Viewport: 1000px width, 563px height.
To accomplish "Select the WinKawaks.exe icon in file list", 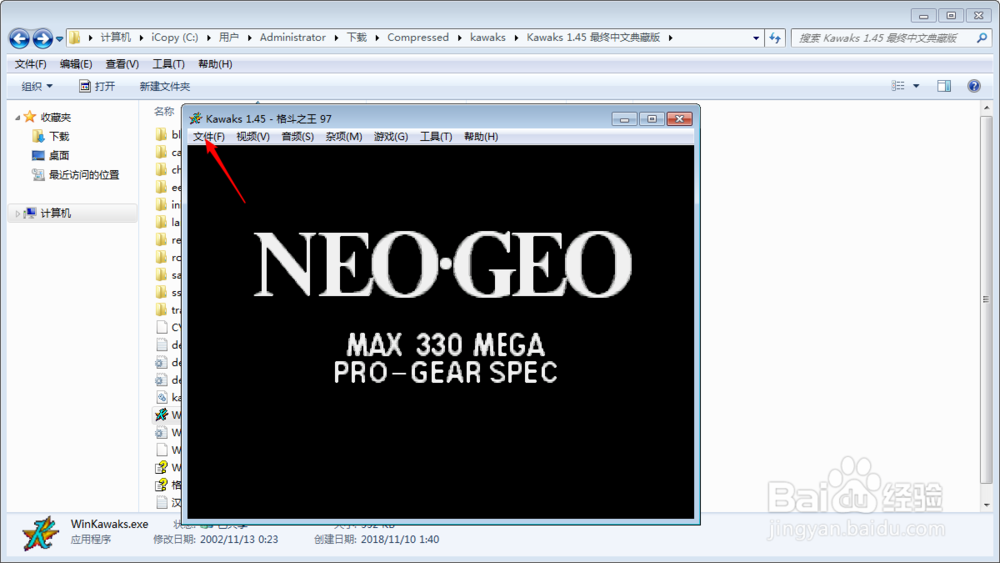I will (x=161, y=415).
